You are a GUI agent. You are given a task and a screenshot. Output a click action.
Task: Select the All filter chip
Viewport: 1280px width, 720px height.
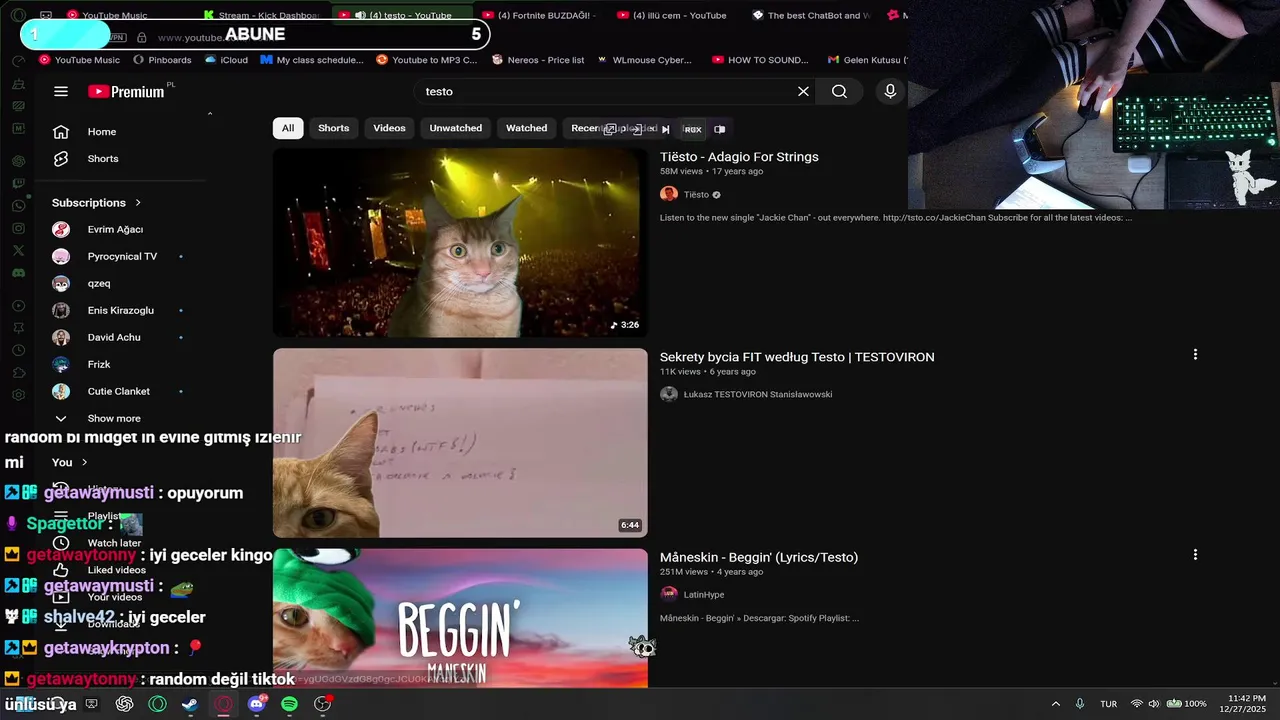[288, 128]
